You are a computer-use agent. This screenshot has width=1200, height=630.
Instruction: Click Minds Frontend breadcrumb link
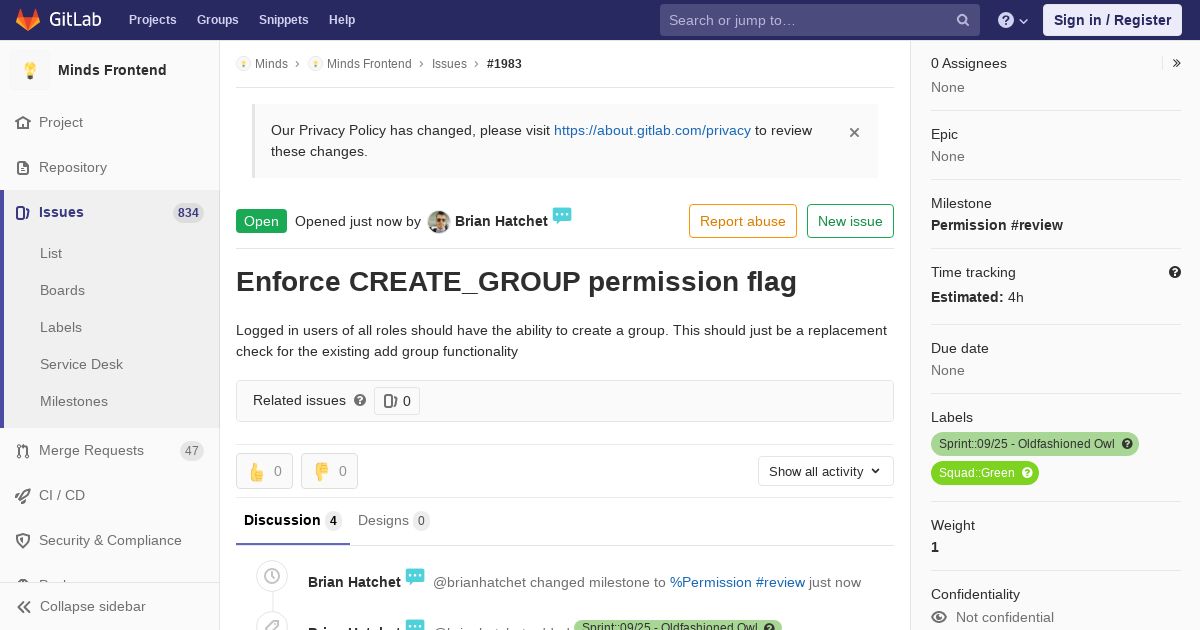click(x=369, y=63)
